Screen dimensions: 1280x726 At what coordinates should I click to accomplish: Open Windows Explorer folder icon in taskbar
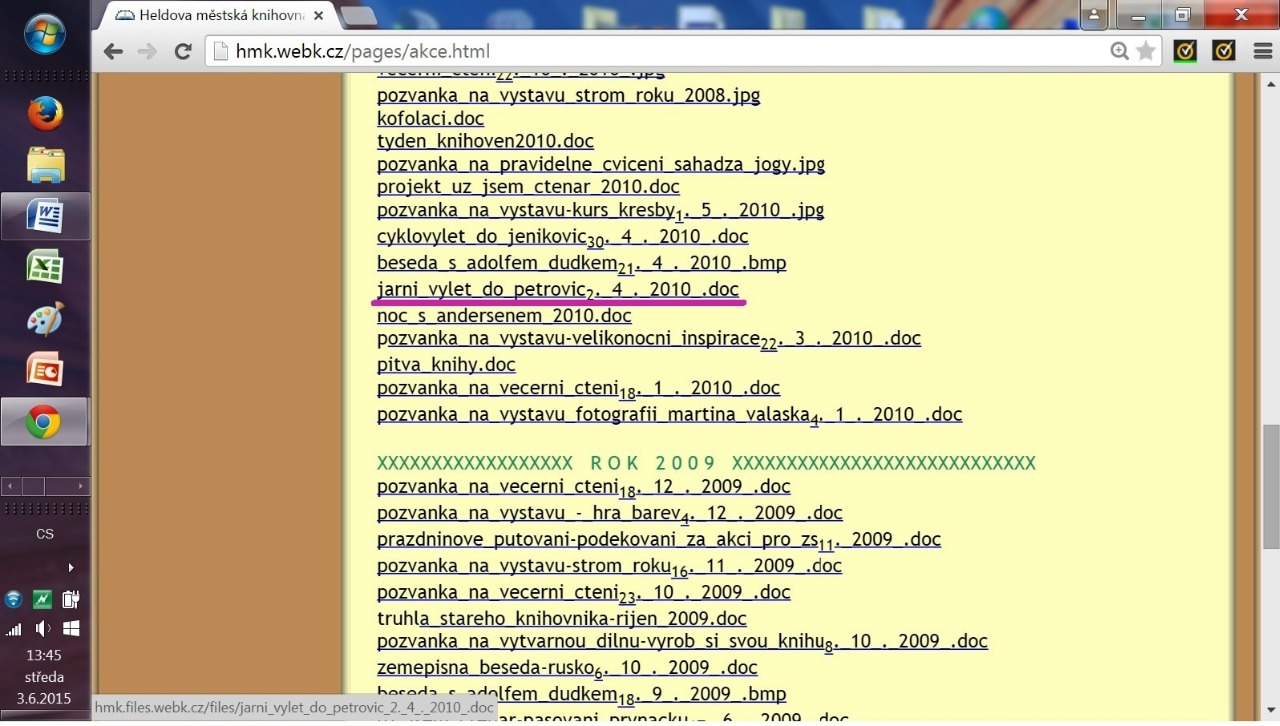(x=45, y=165)
